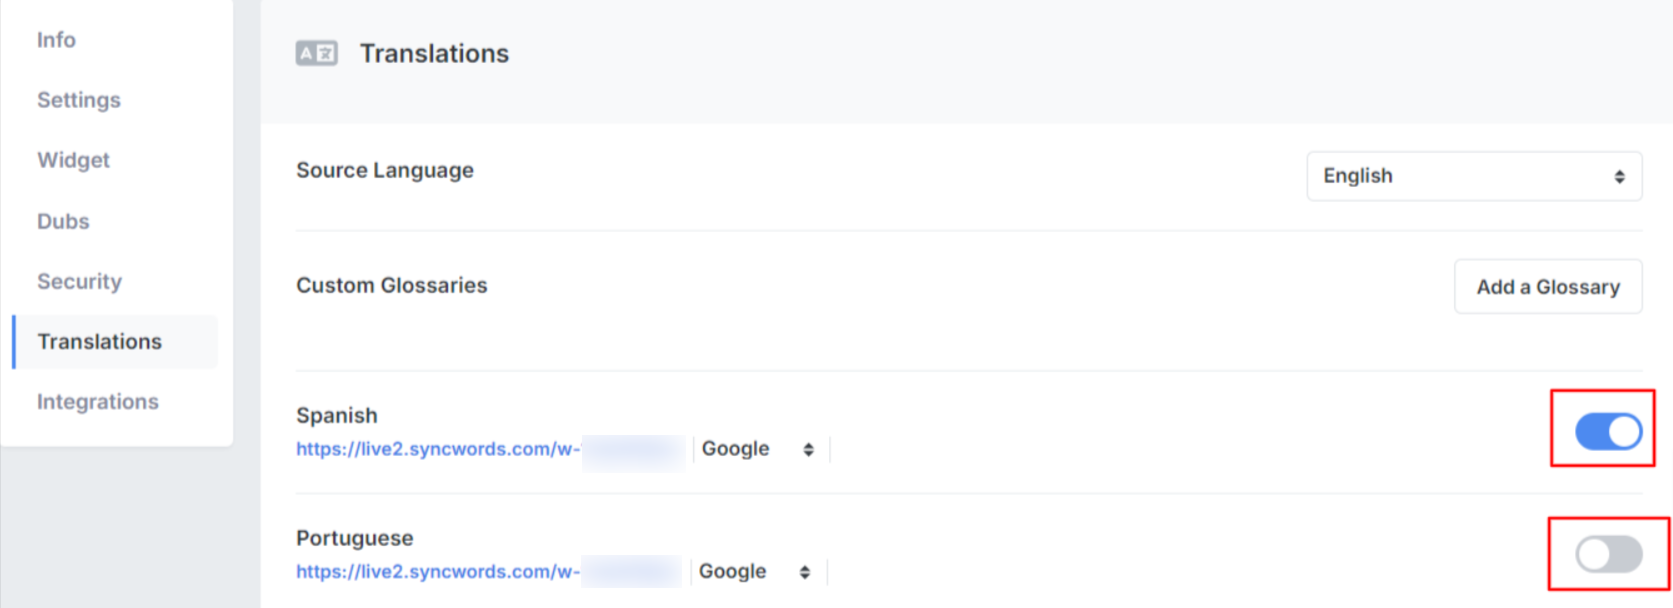1673x608 pixels.
Task: Open the Dubs sidebar section
Action: [x=63, y=221]
